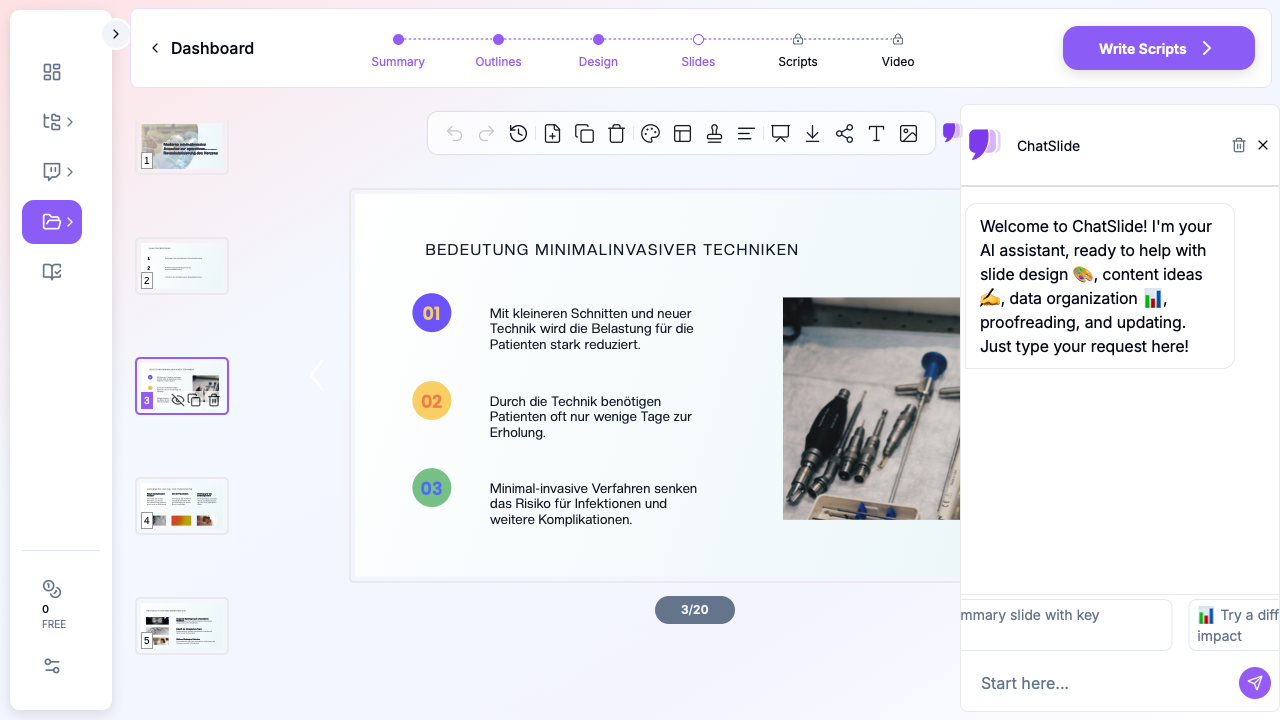Click the Write Scripts button

[1158, 48]
